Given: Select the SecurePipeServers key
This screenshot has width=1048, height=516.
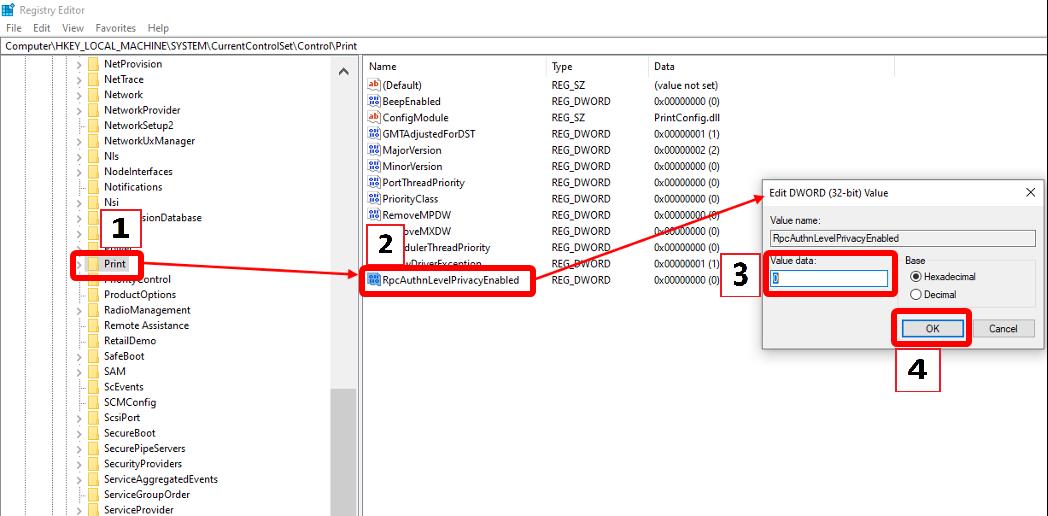Looking at the screenshot, I should 144,448.
